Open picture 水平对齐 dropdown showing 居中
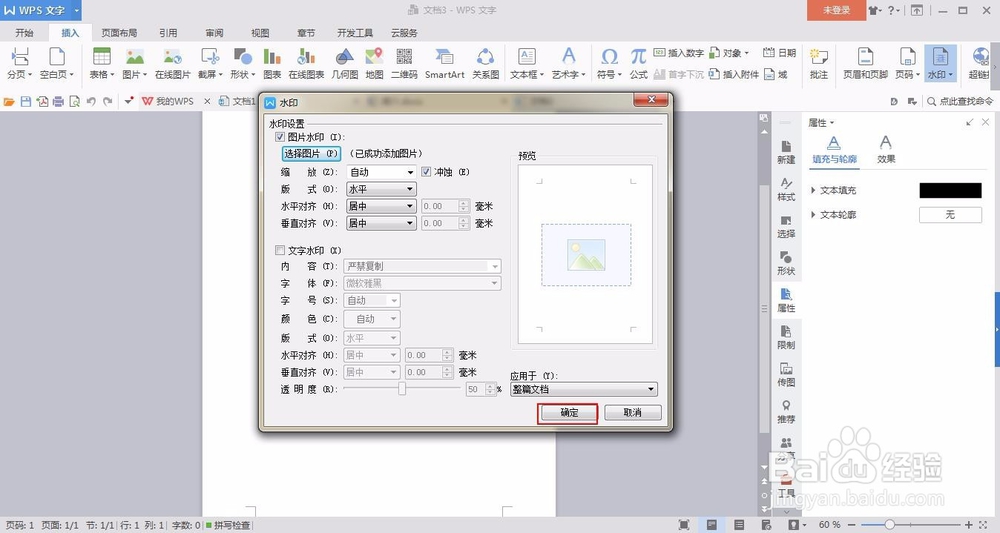Viewport: 1000px width, 533px height. (381, 207)
